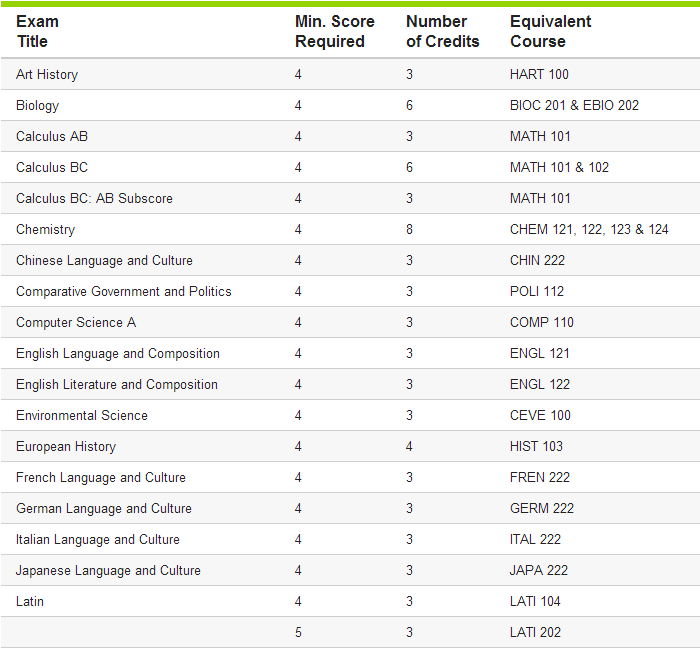Click the 'GERM 222' course cell
Screen dimensions: 700x648
[x=542, y=508]
